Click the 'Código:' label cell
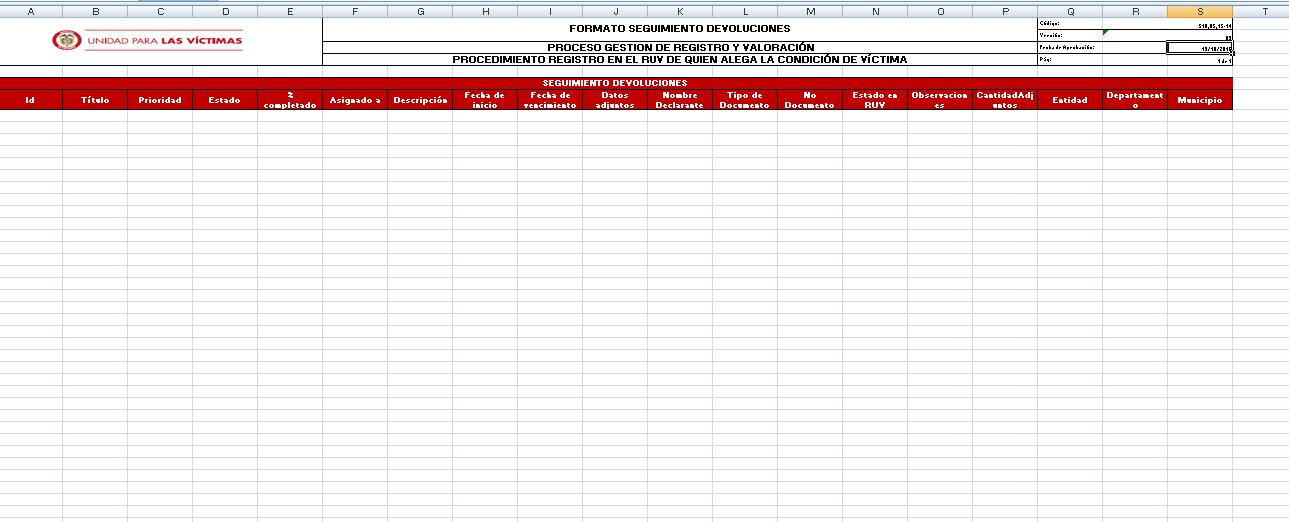Viewport: 1289px width, 522px height. click(1070, 24)
